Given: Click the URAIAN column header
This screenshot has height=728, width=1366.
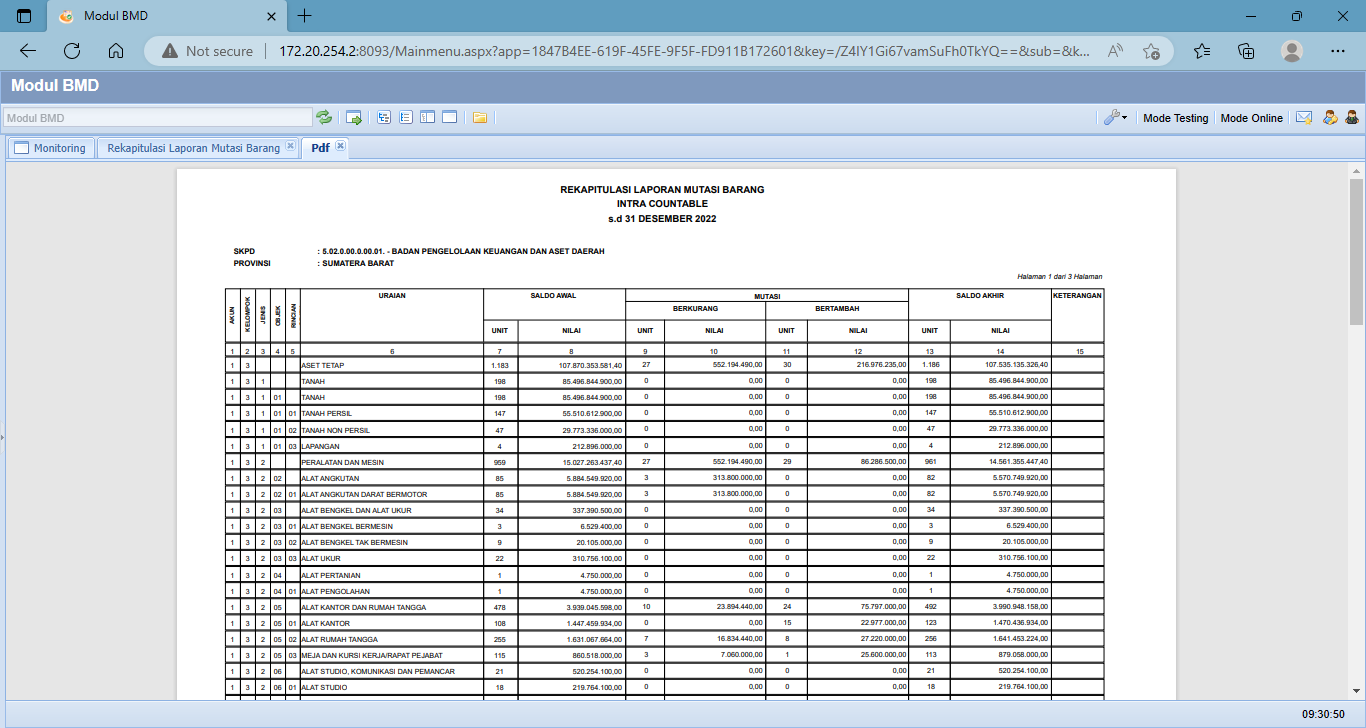Looking at the screenshot, I should 392,296.
